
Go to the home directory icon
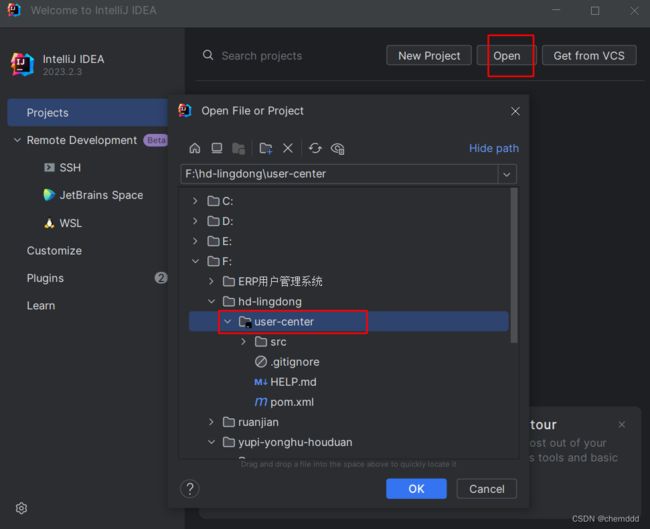(194, 148)
